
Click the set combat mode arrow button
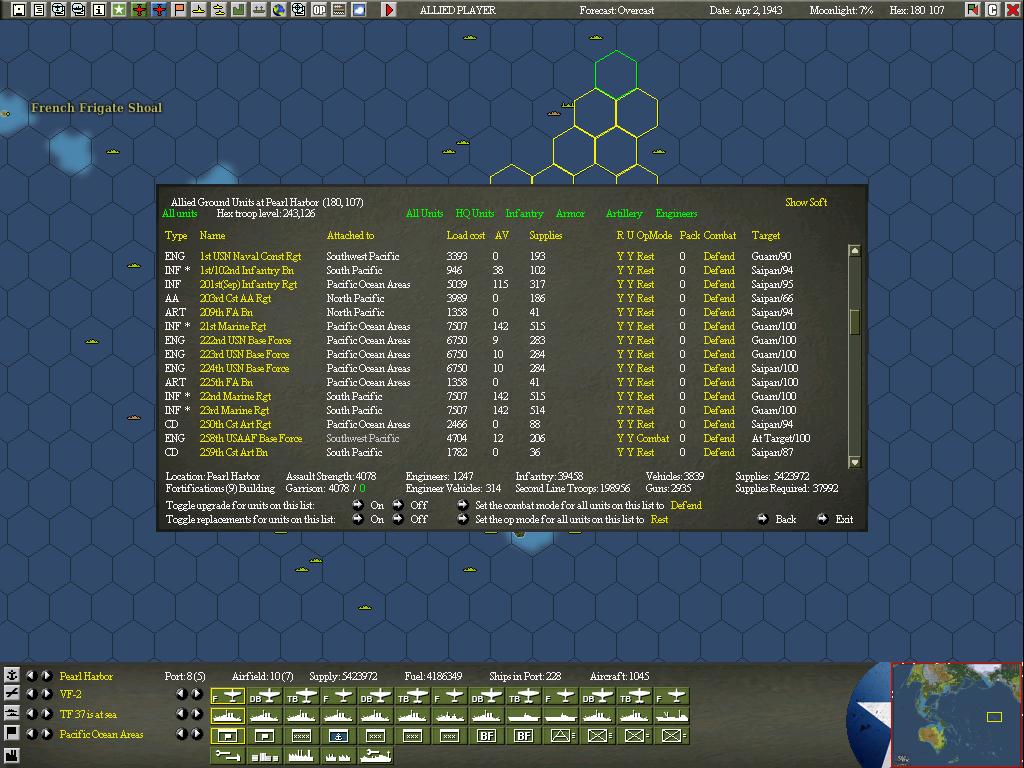(462, 505)
